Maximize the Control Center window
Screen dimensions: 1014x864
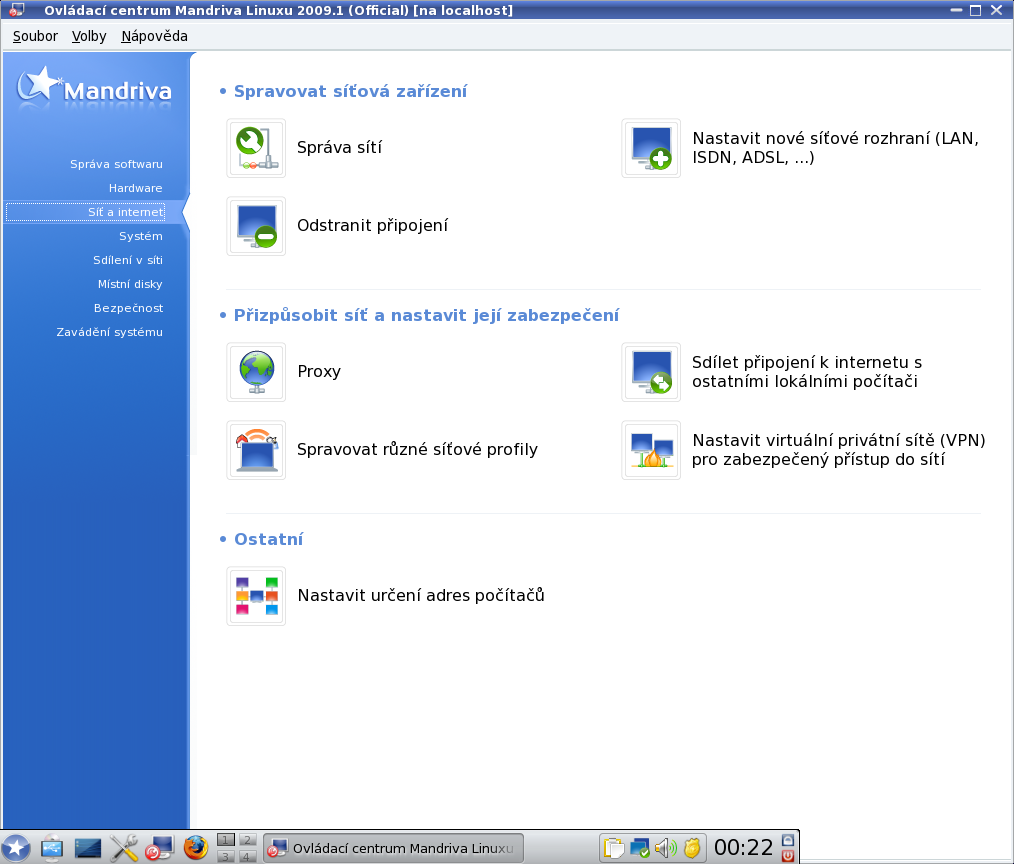[x=976, y=10]
